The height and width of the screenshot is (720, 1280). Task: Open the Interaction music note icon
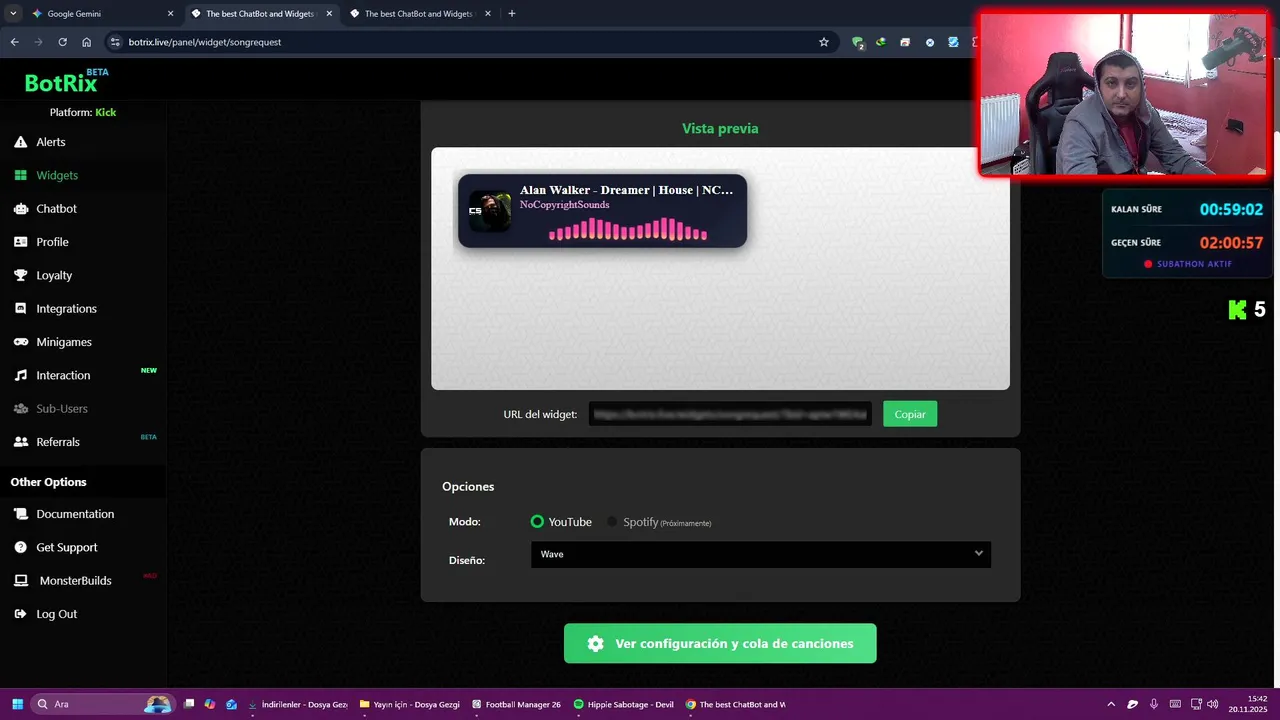(20, 375)
